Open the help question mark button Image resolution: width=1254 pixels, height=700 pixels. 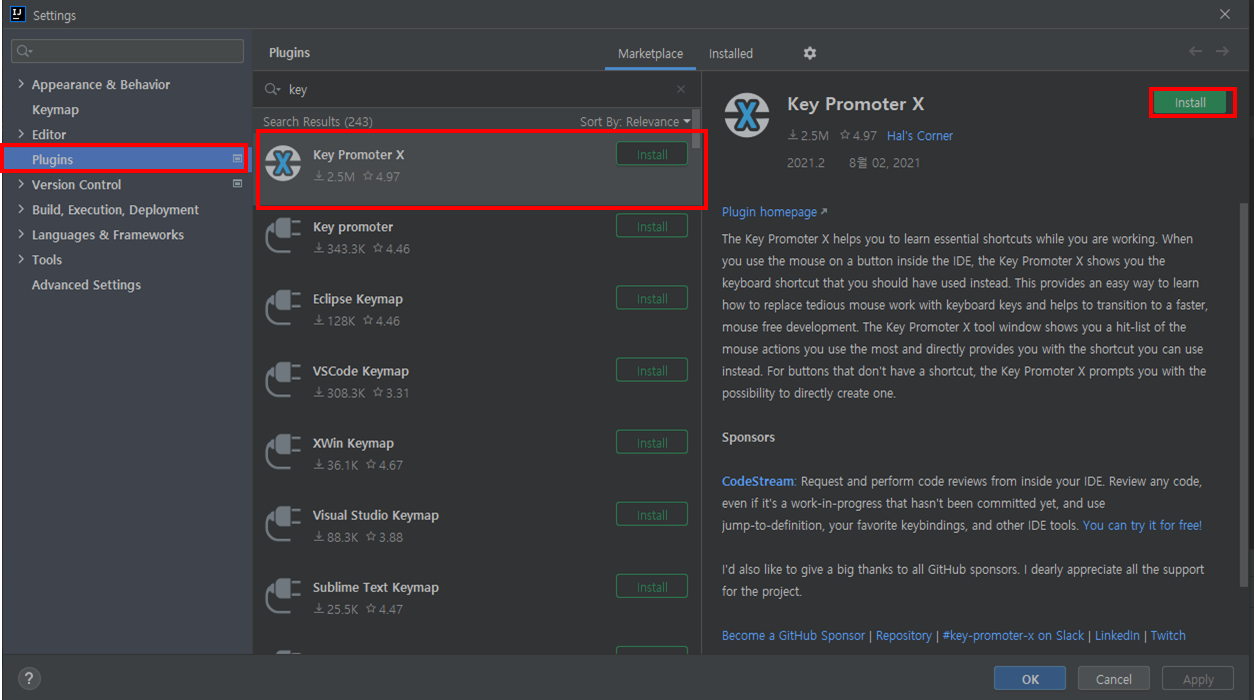(x=29, y=678)
